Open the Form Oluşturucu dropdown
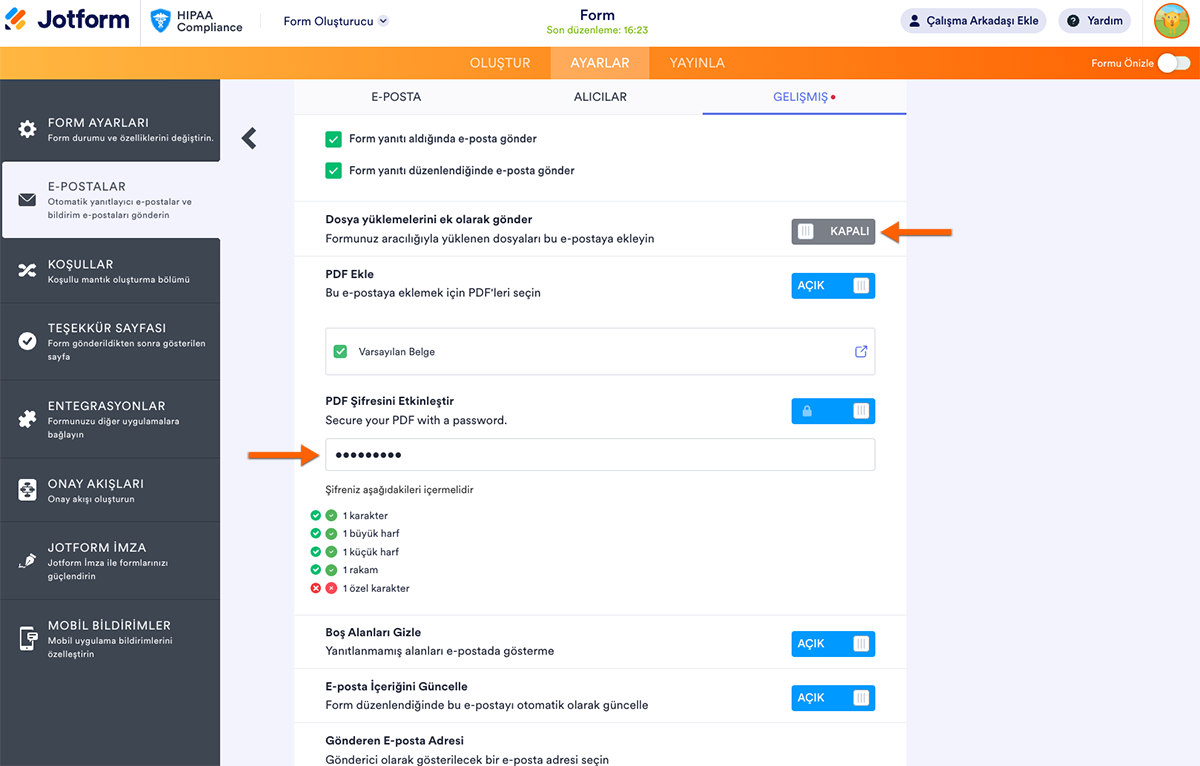Screen dimensions: 1200x766 point(336,21)
